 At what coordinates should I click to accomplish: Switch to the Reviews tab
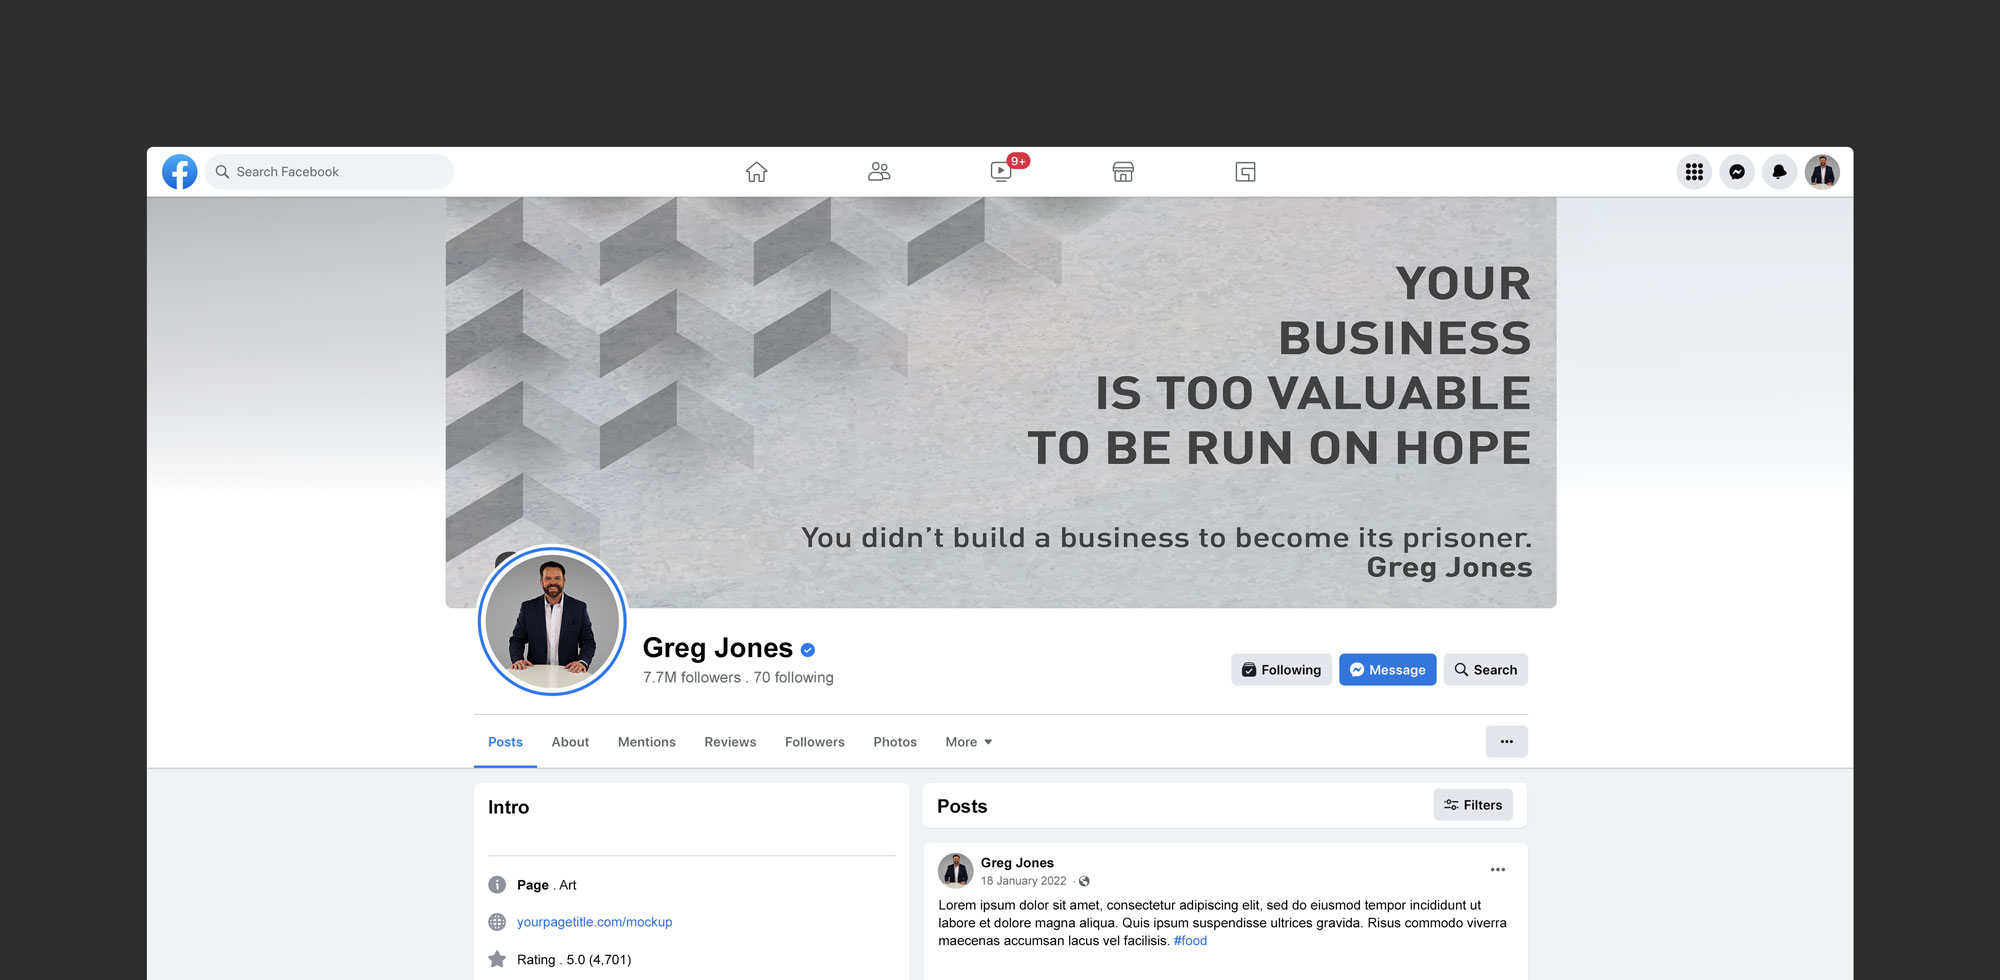coord(729,741)
